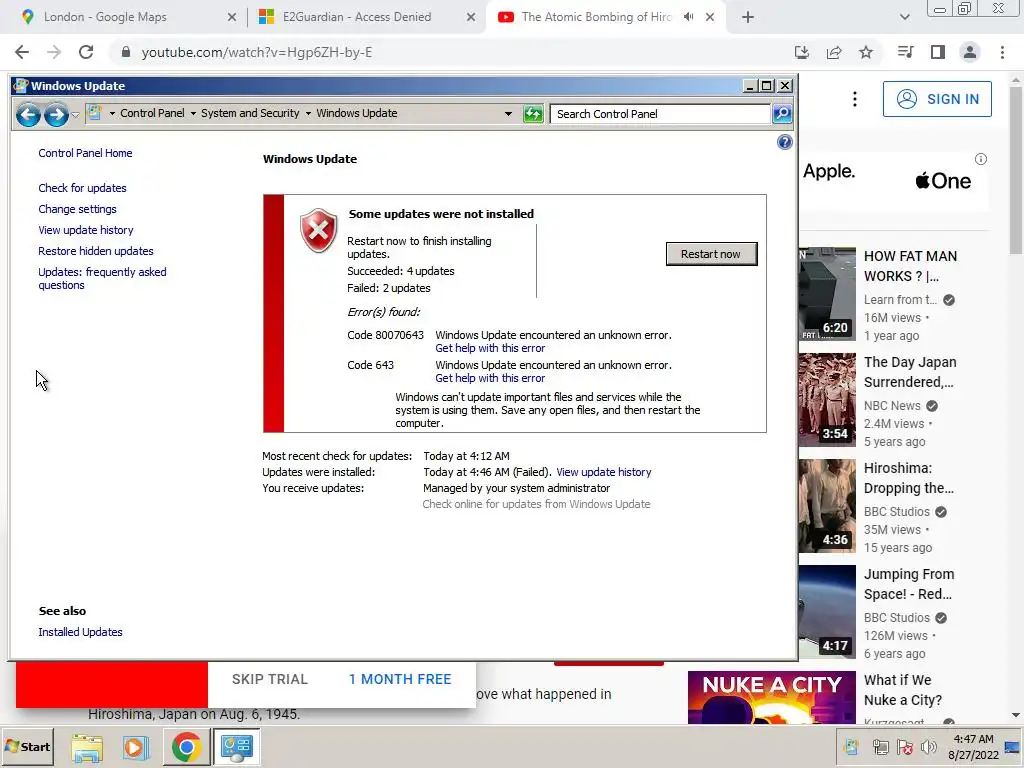Screen dimensions: 1024x768
Task: Go forward in the Windows Update window
Action: tap(56, 115)
